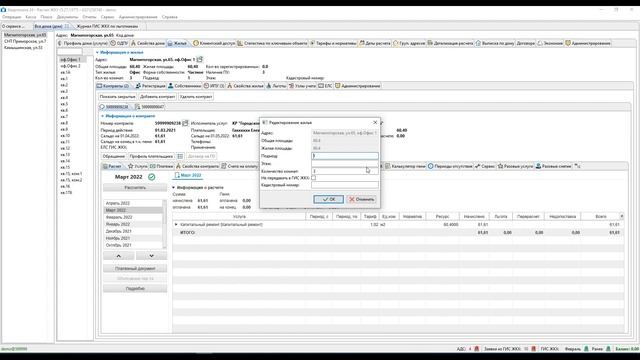Collapse the 'Информация о контракте' section
The height and width of the screenshot is (360, 640).
[102, 116]
